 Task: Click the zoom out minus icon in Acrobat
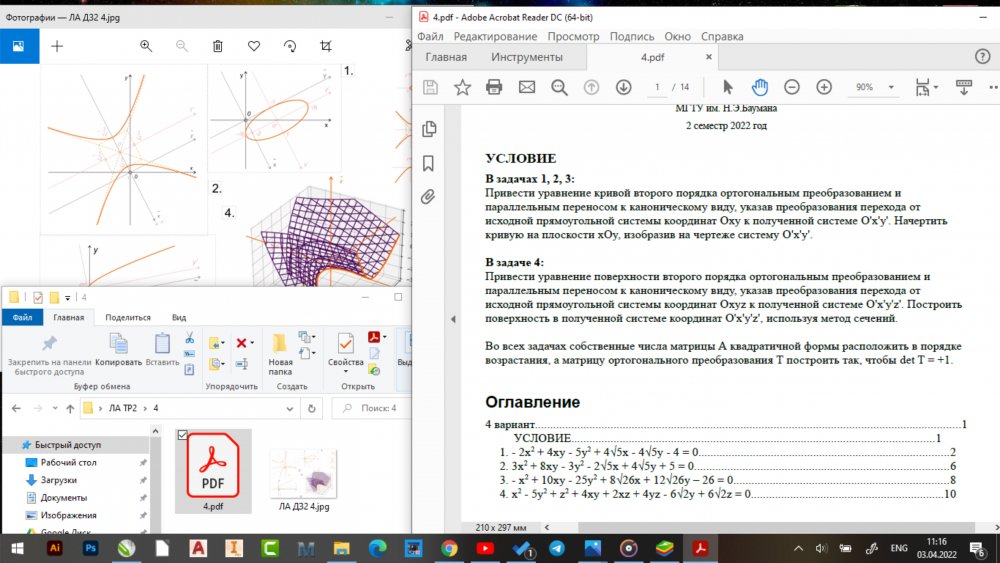(792, 87)
